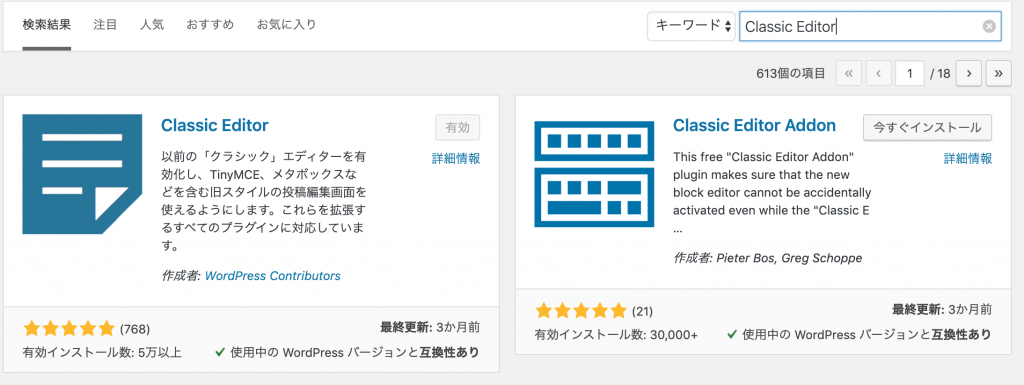Screen dimensions: 1024x385
Task: Switch to the 注目 tab
Action: (x=105, y=25)
